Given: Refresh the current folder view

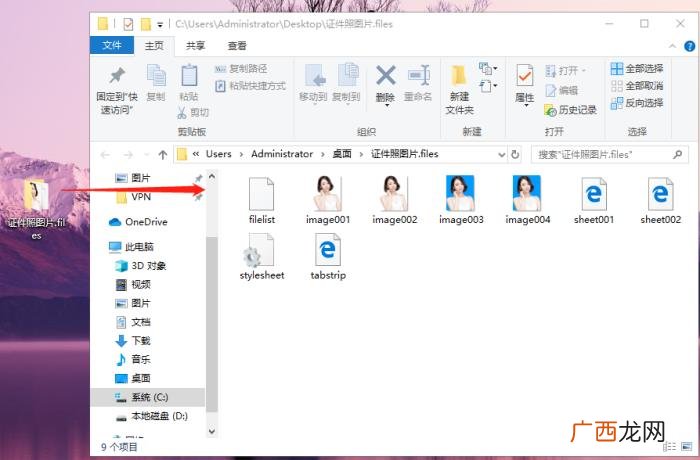Looking at the screenshot, I should (515, 155).
